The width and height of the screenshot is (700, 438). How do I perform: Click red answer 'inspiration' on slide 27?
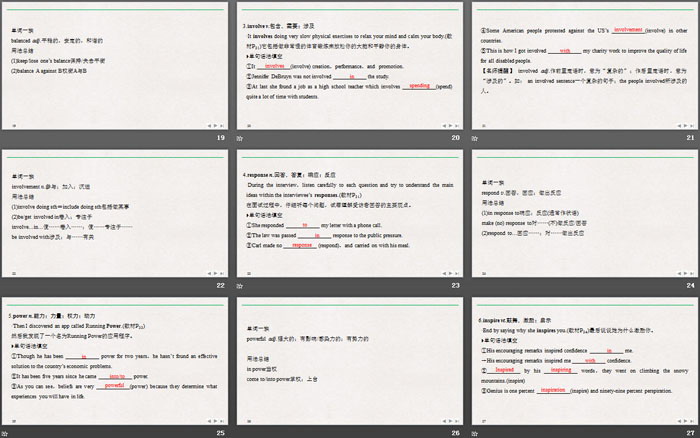tap(553, 390)
